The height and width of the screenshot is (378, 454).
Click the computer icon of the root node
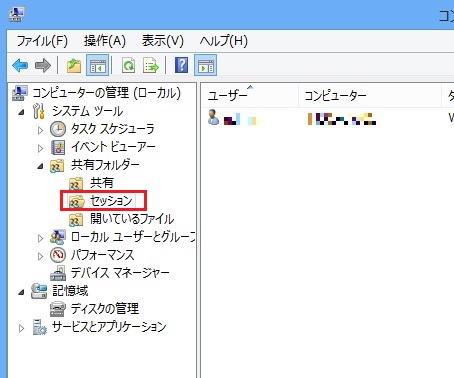[20, 93]
